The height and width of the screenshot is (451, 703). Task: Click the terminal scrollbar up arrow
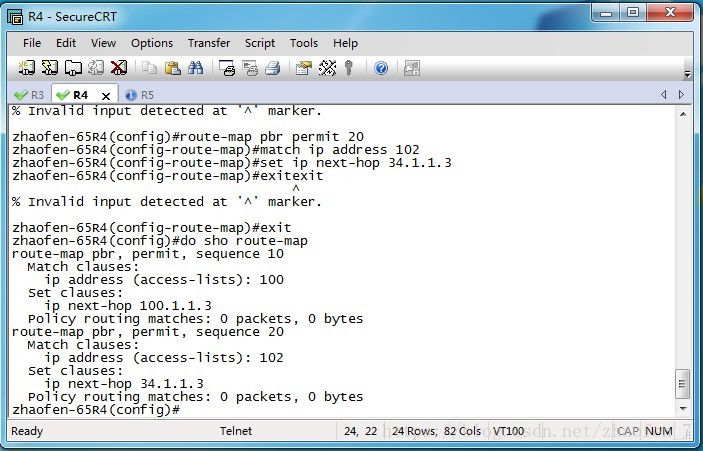(683, 114)
